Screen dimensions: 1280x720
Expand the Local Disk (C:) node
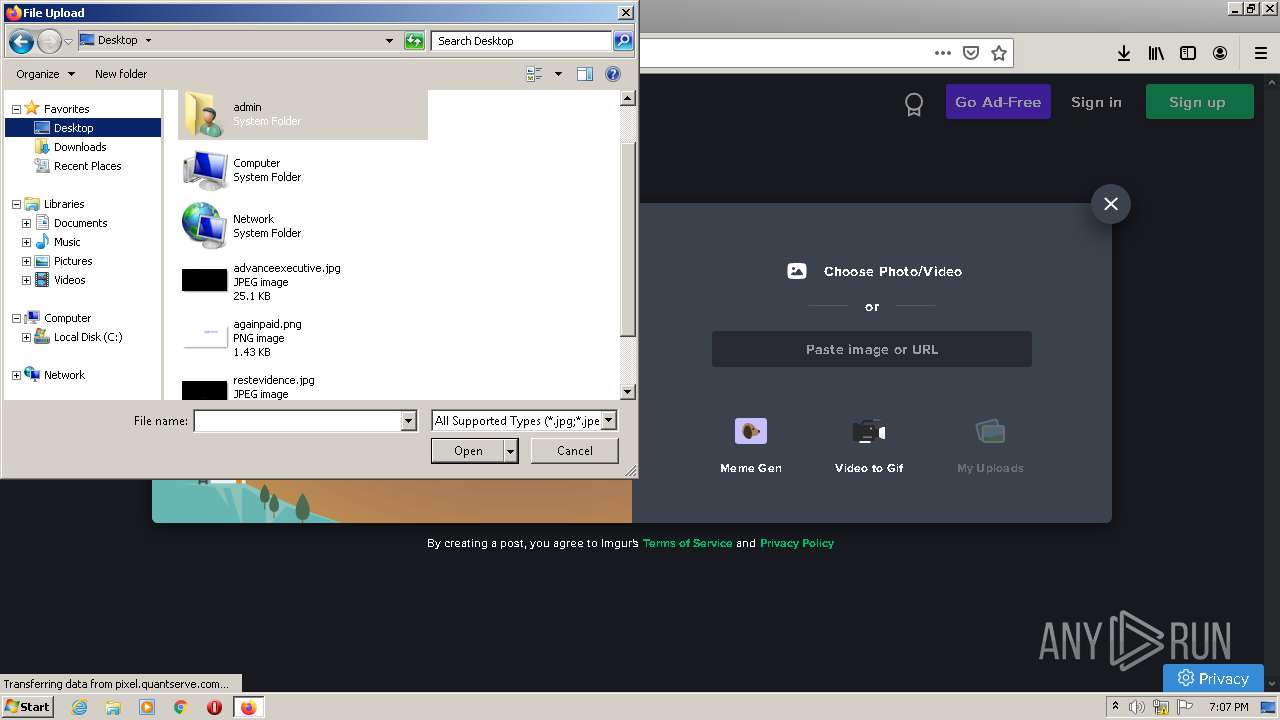(x=26, y=337)
